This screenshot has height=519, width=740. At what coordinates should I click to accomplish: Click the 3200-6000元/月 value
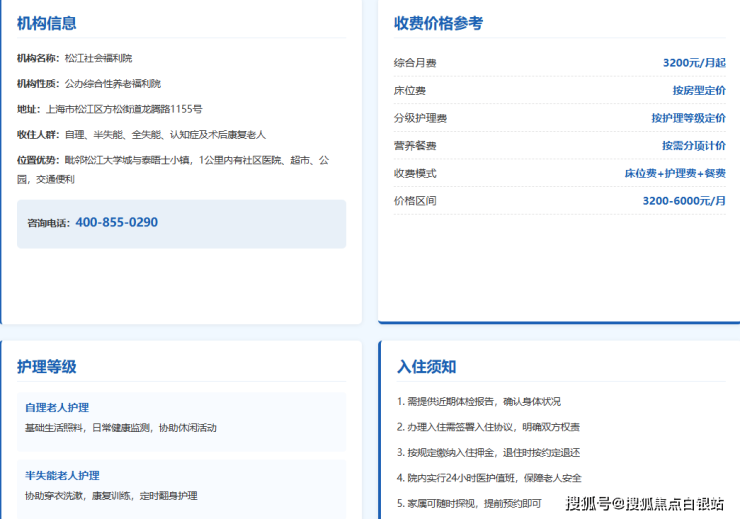(x=684, y=201)
